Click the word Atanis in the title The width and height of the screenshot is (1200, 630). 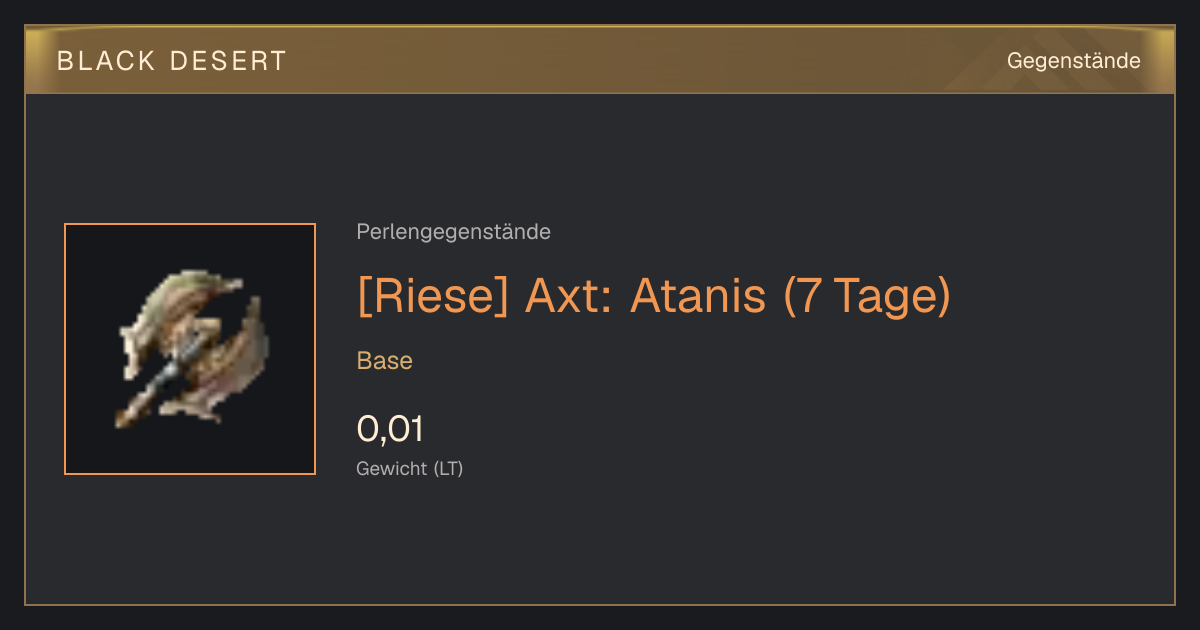[698, 296]
